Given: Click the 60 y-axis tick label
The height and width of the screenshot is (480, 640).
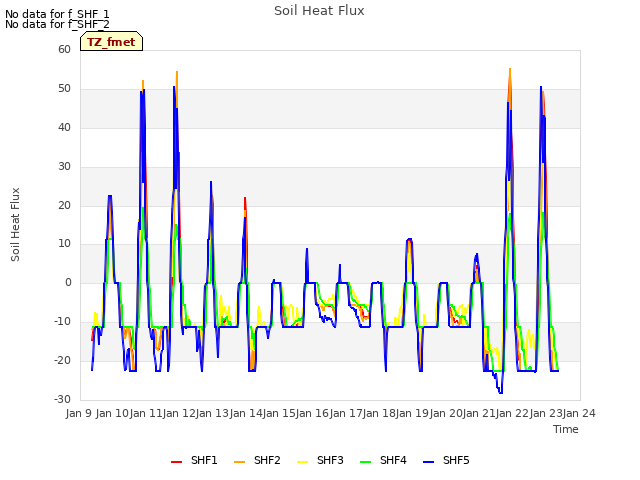Looking at the screenshot, I should [64, 49].
